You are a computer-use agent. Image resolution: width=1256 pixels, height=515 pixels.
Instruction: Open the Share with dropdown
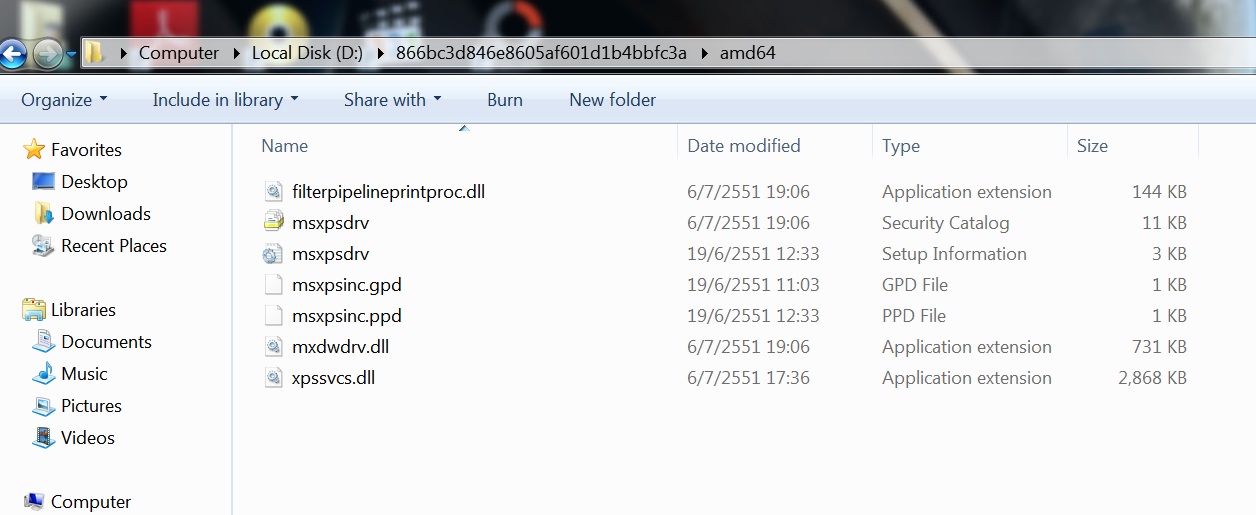[x=392, y=100]
